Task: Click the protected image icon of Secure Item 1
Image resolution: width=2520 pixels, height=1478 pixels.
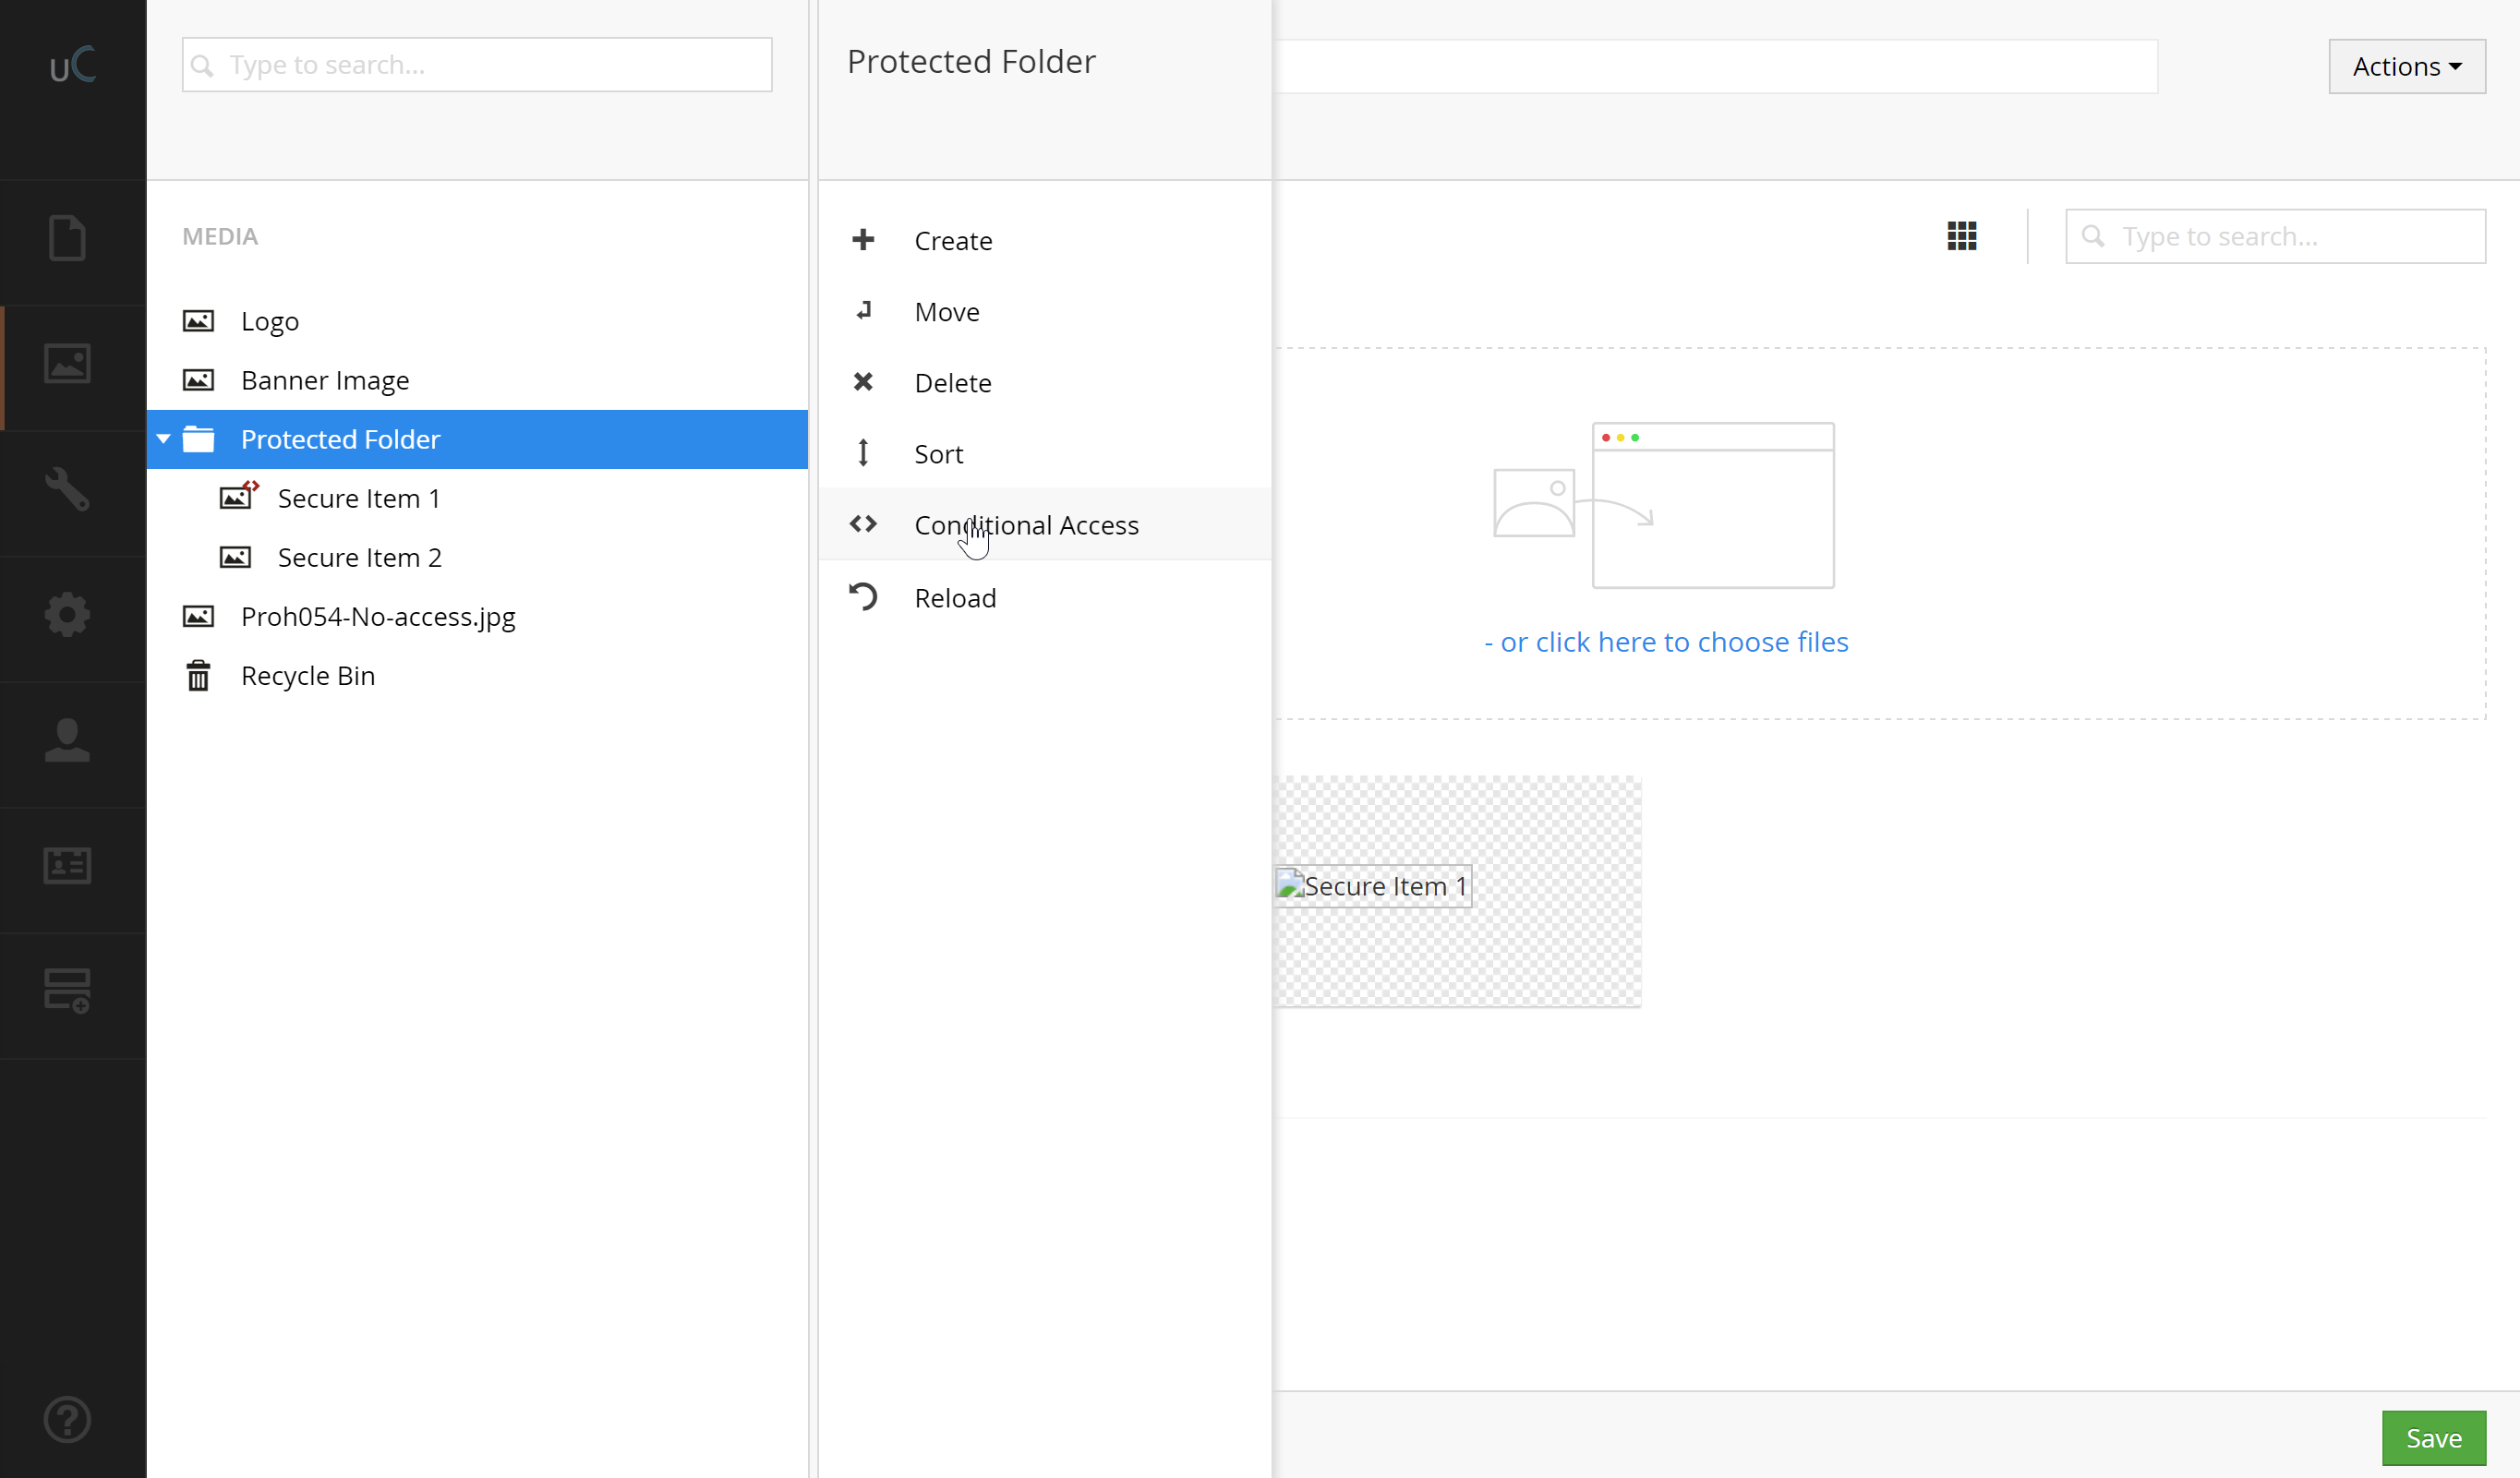Action: 238,496
